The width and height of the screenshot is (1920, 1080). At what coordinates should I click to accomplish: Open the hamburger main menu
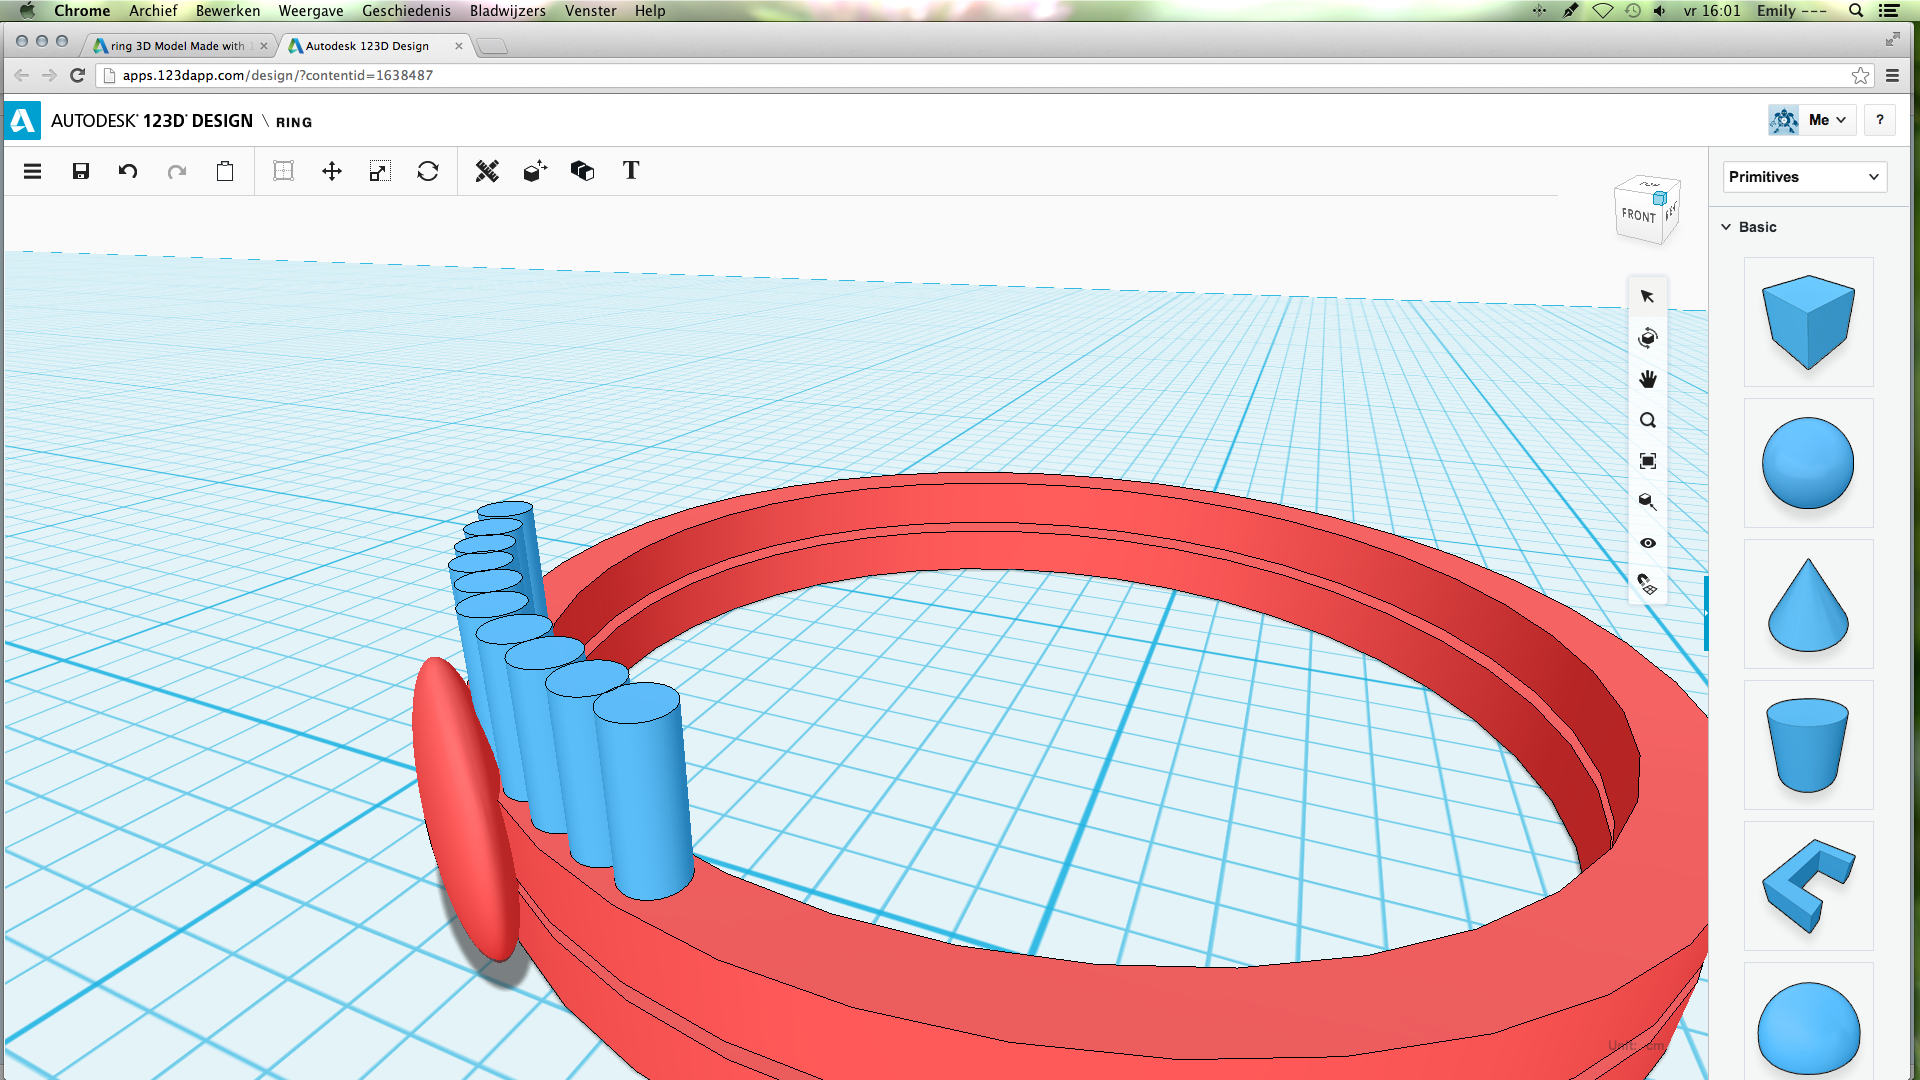pyautogui.click(x=32, y=171)
